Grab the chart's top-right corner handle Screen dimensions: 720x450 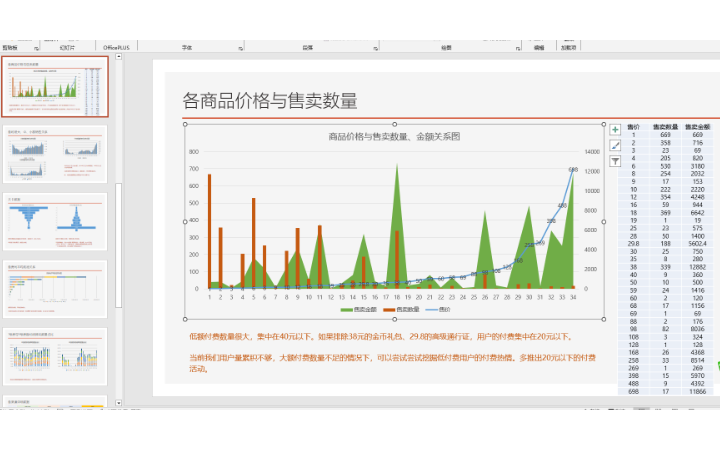click(604, 124)
